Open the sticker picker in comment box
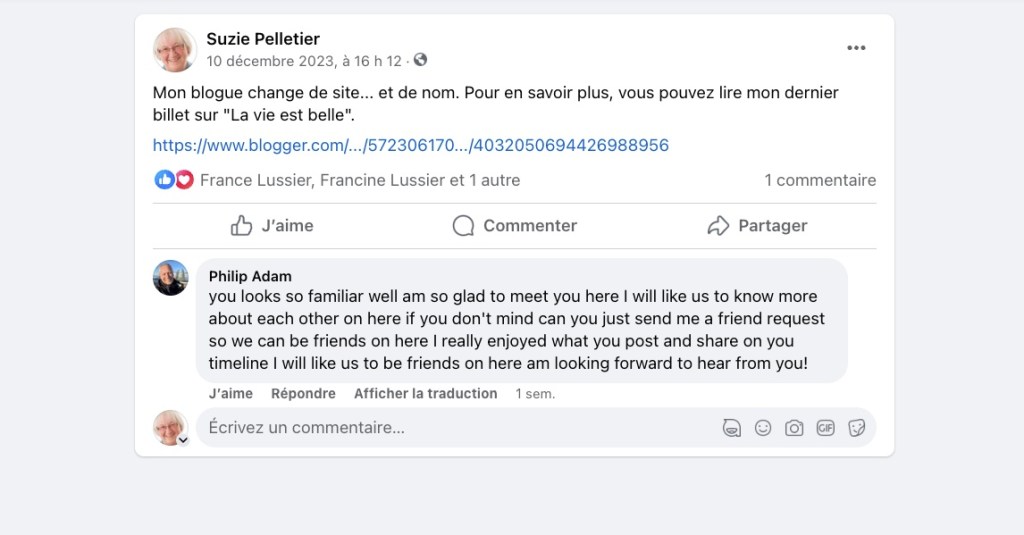This screenshot has width=1024, height=535. (x=856, y=428)
